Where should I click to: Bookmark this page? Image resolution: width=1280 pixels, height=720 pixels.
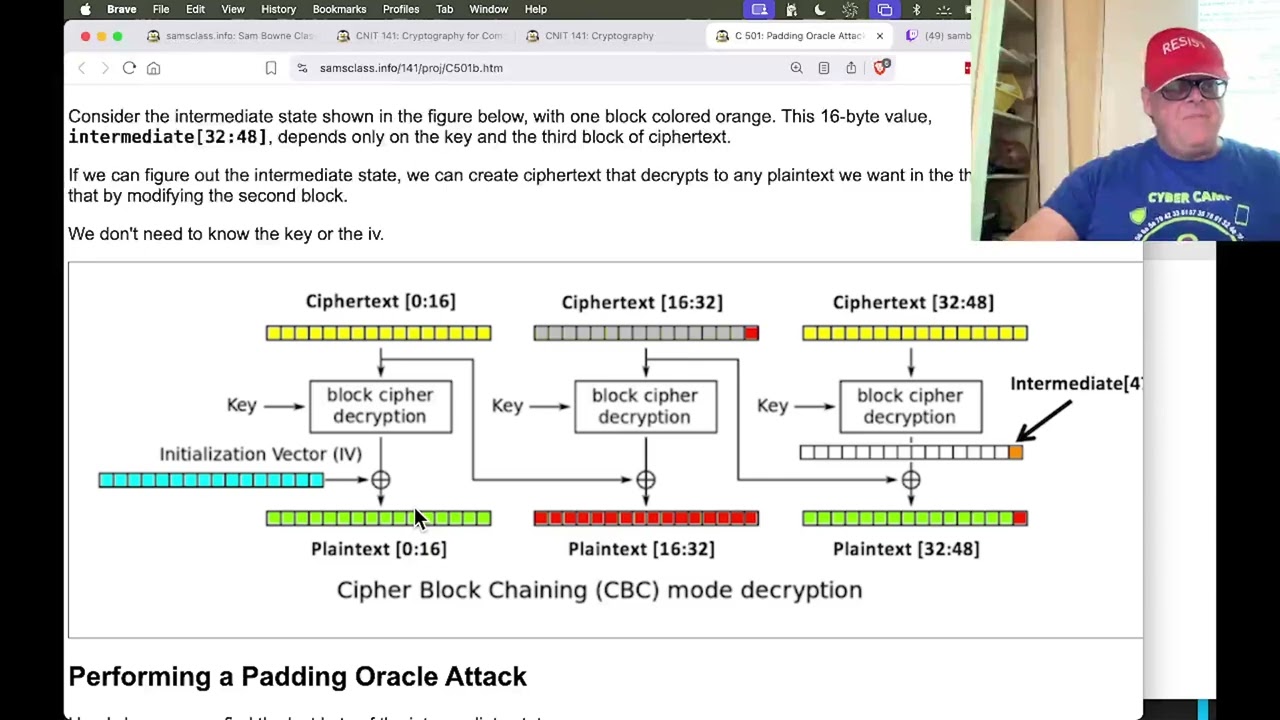tap(270, 68)
